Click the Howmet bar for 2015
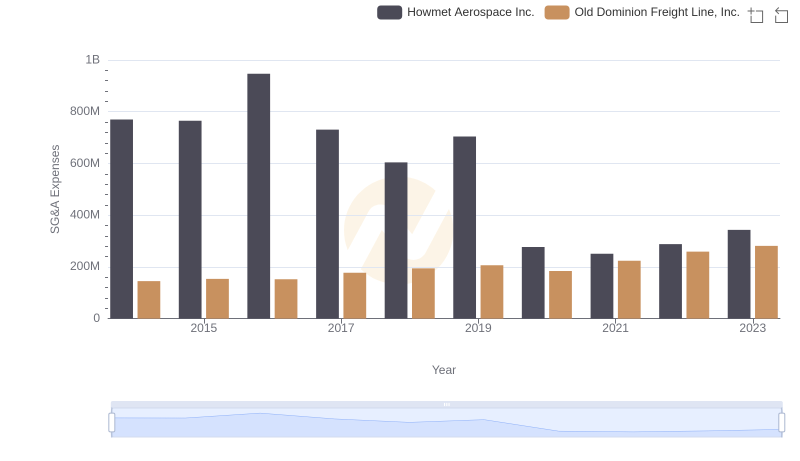The width and height of the screenshot is (800, 461). [190, 220]
